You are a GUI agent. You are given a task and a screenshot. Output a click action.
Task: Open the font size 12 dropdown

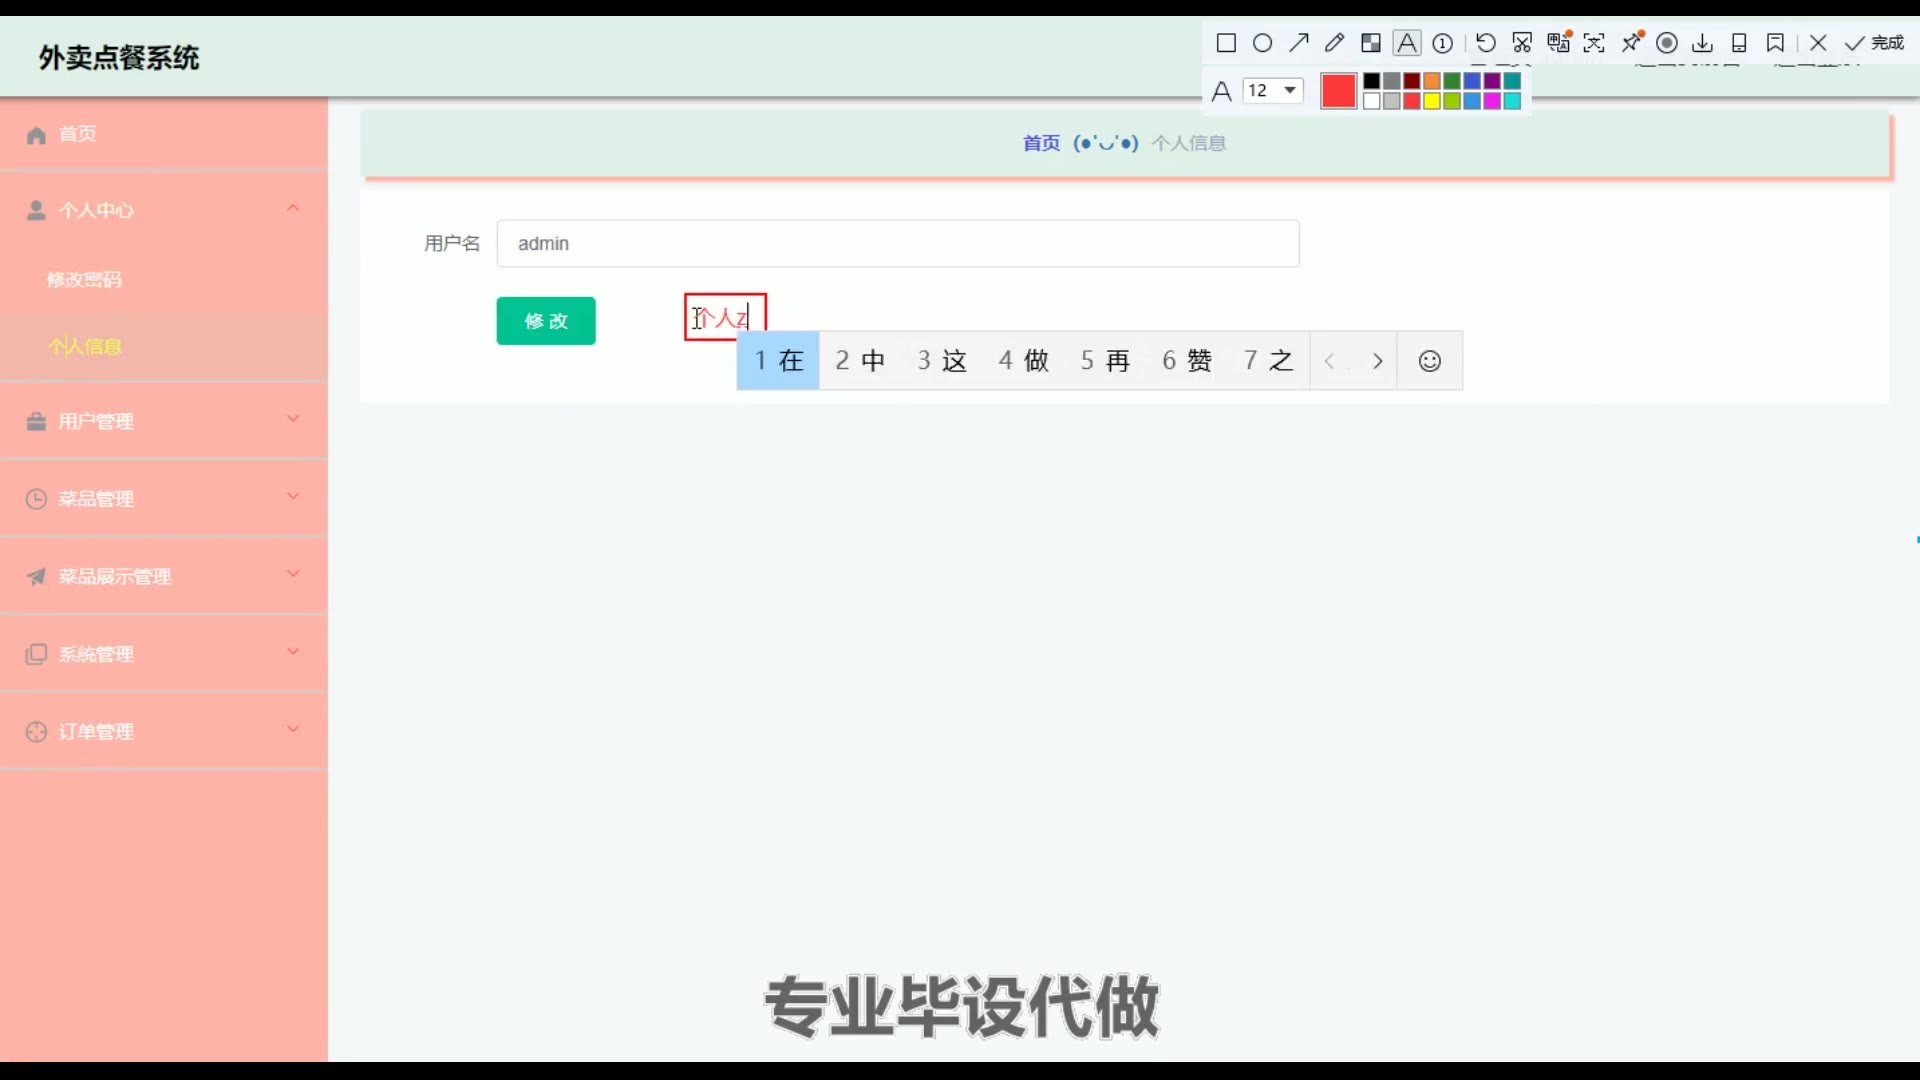click(x=1273, y=91)
